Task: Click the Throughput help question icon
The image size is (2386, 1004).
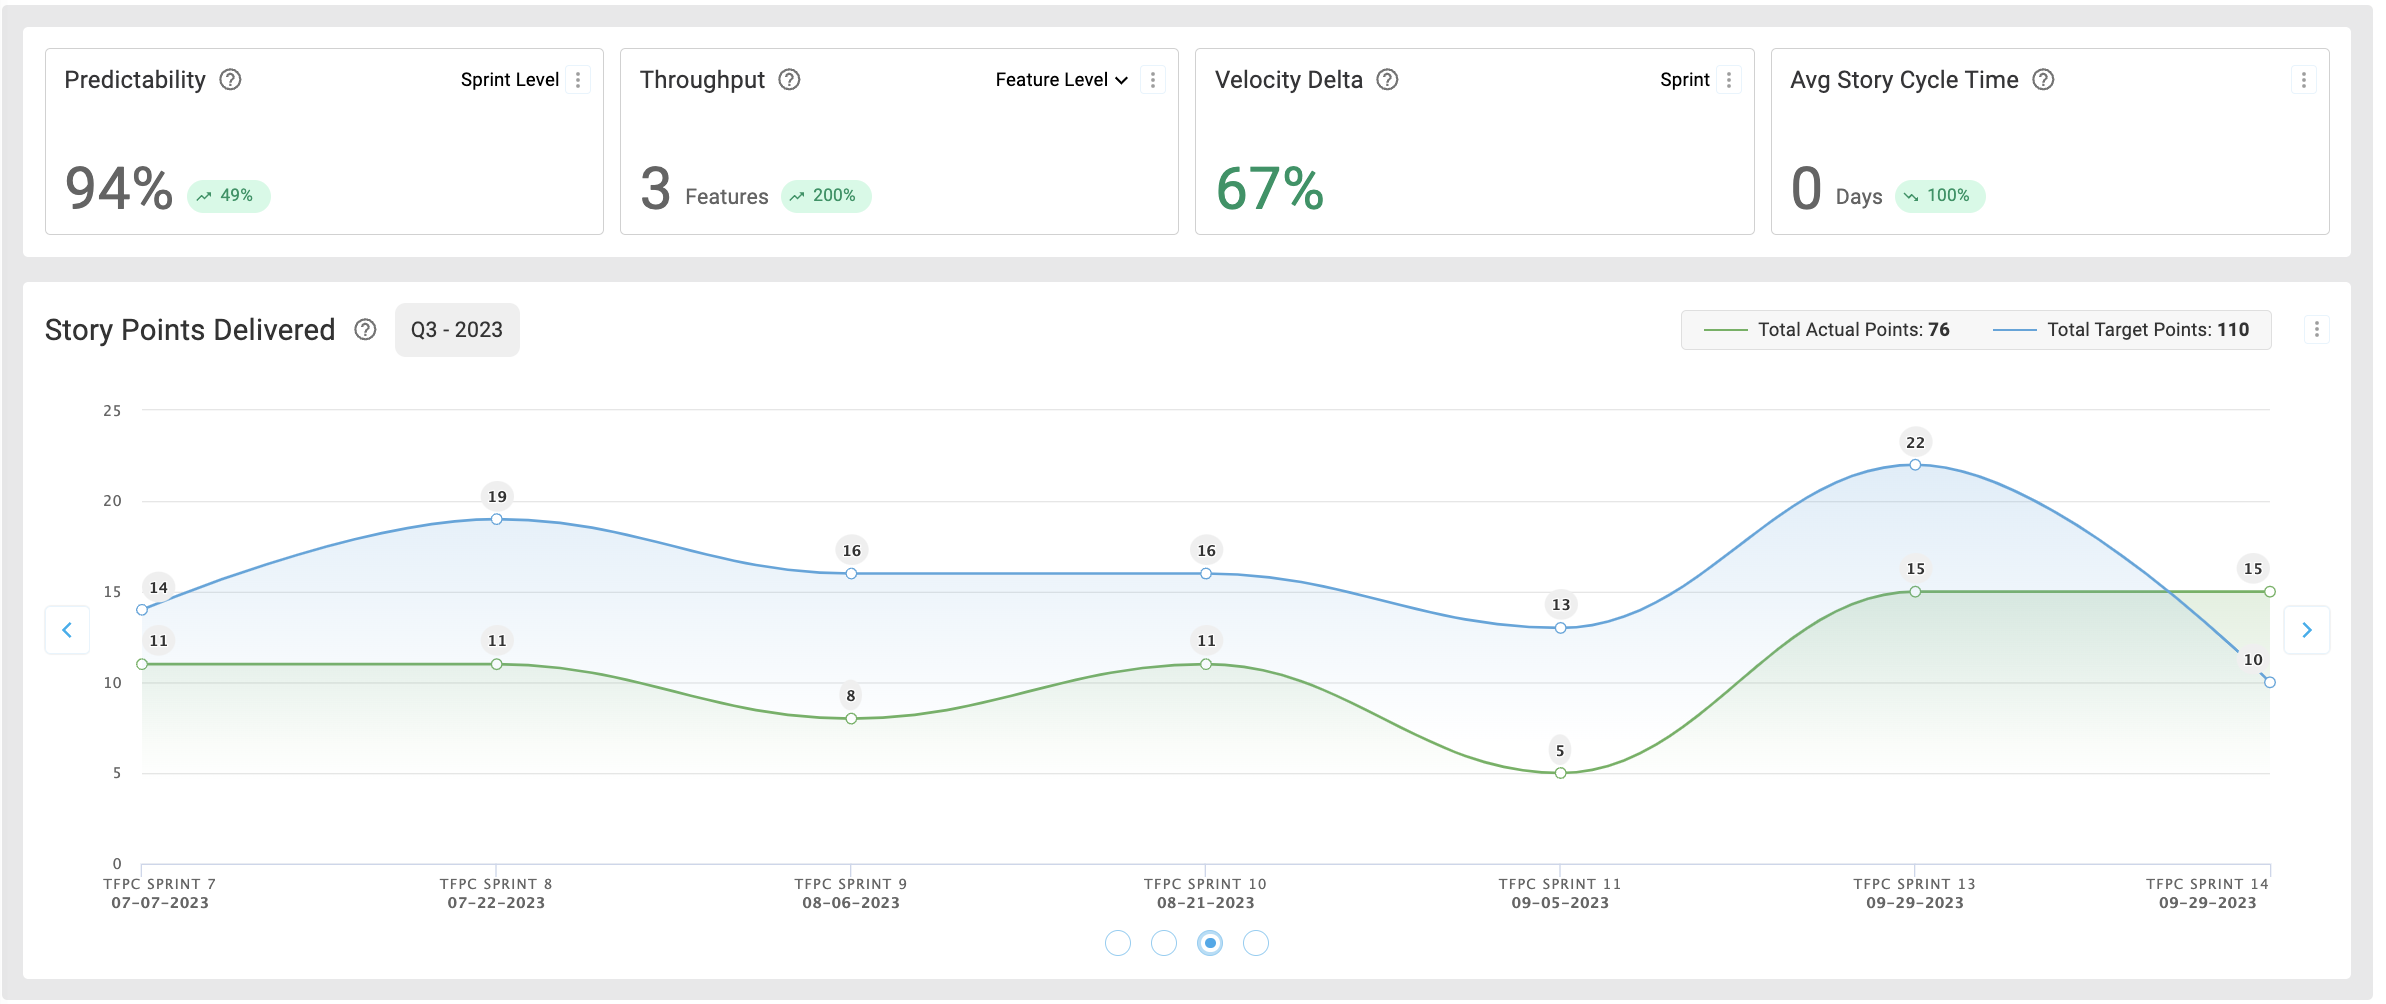Action: click(x=789, y=80)
